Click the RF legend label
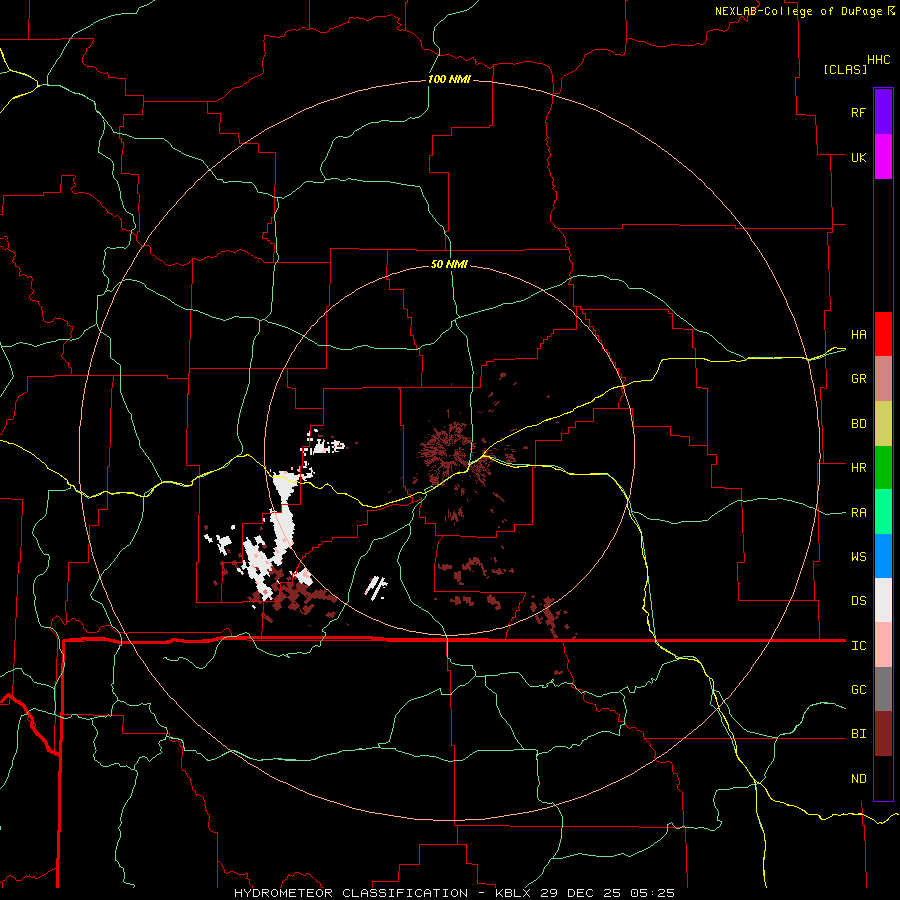This screenshot has width=900, height=900. tap(858, 113)
